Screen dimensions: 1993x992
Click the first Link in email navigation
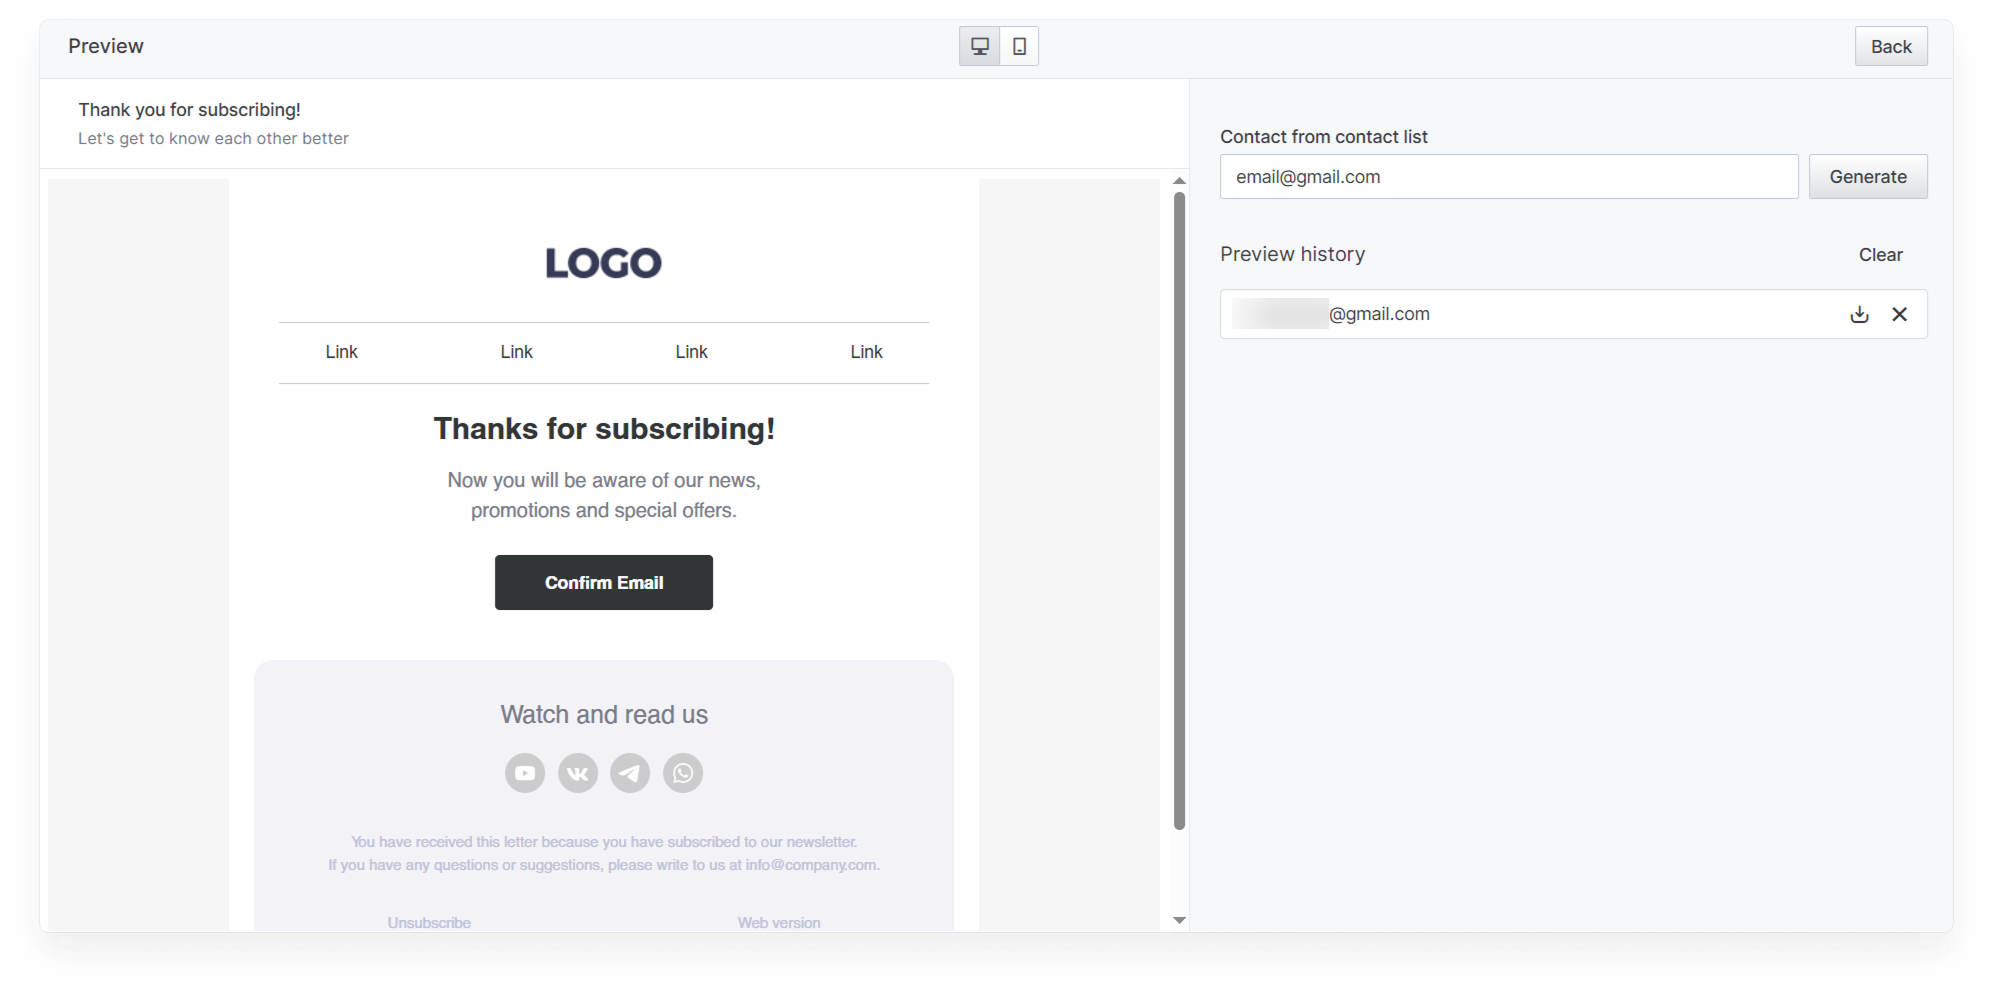341,352
